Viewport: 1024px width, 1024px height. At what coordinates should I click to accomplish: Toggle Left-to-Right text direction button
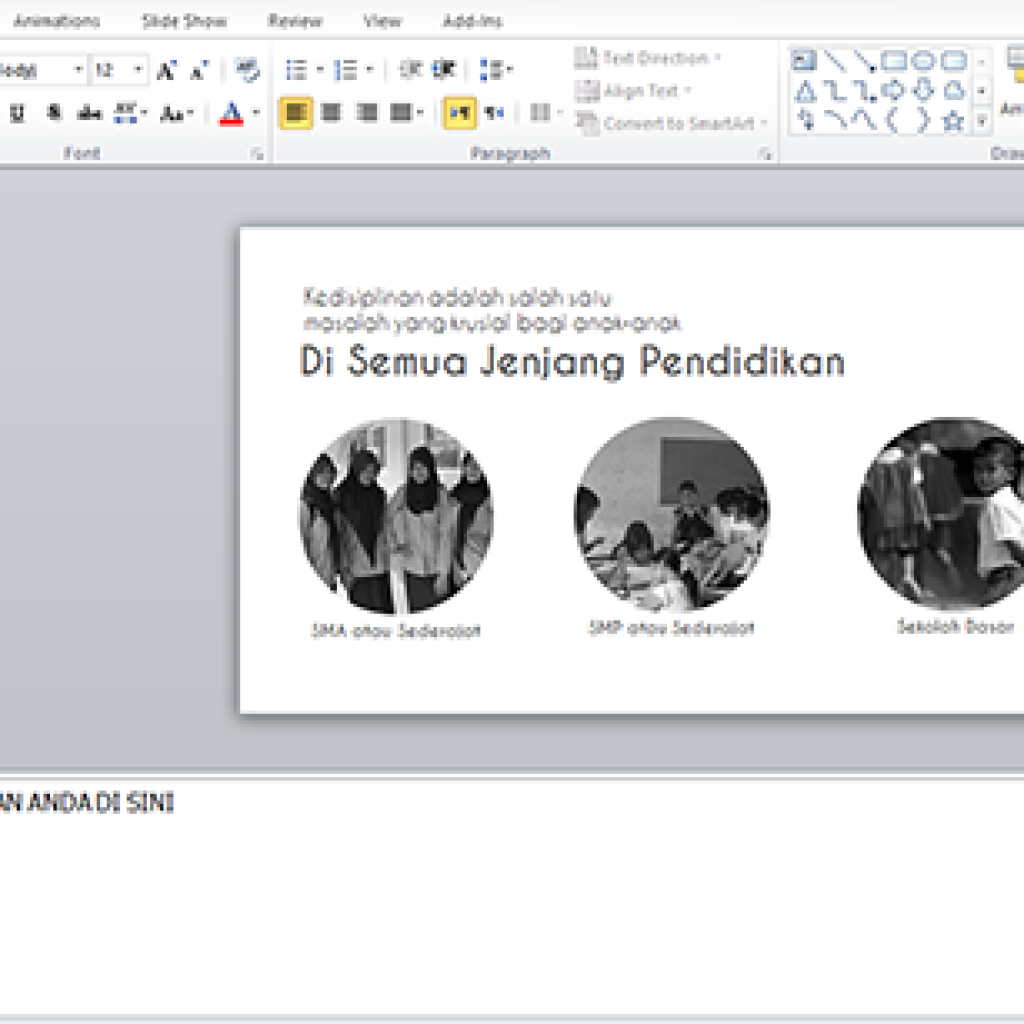[x=460, y=112]
